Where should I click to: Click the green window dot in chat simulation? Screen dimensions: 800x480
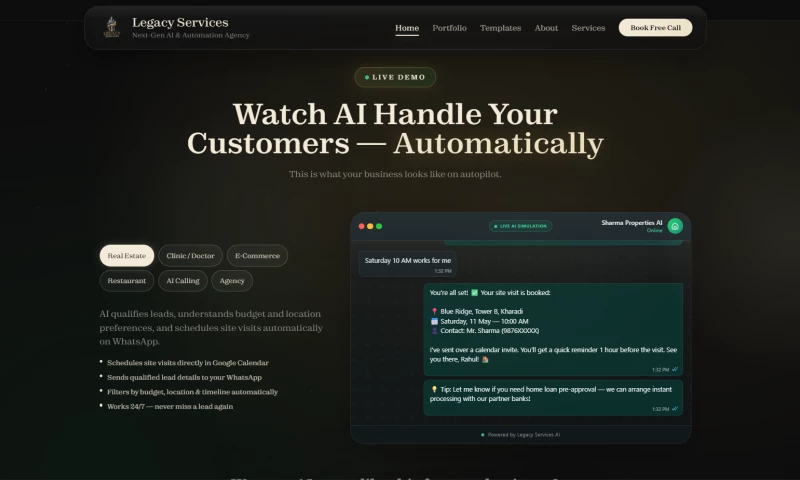tap(379, 226)
